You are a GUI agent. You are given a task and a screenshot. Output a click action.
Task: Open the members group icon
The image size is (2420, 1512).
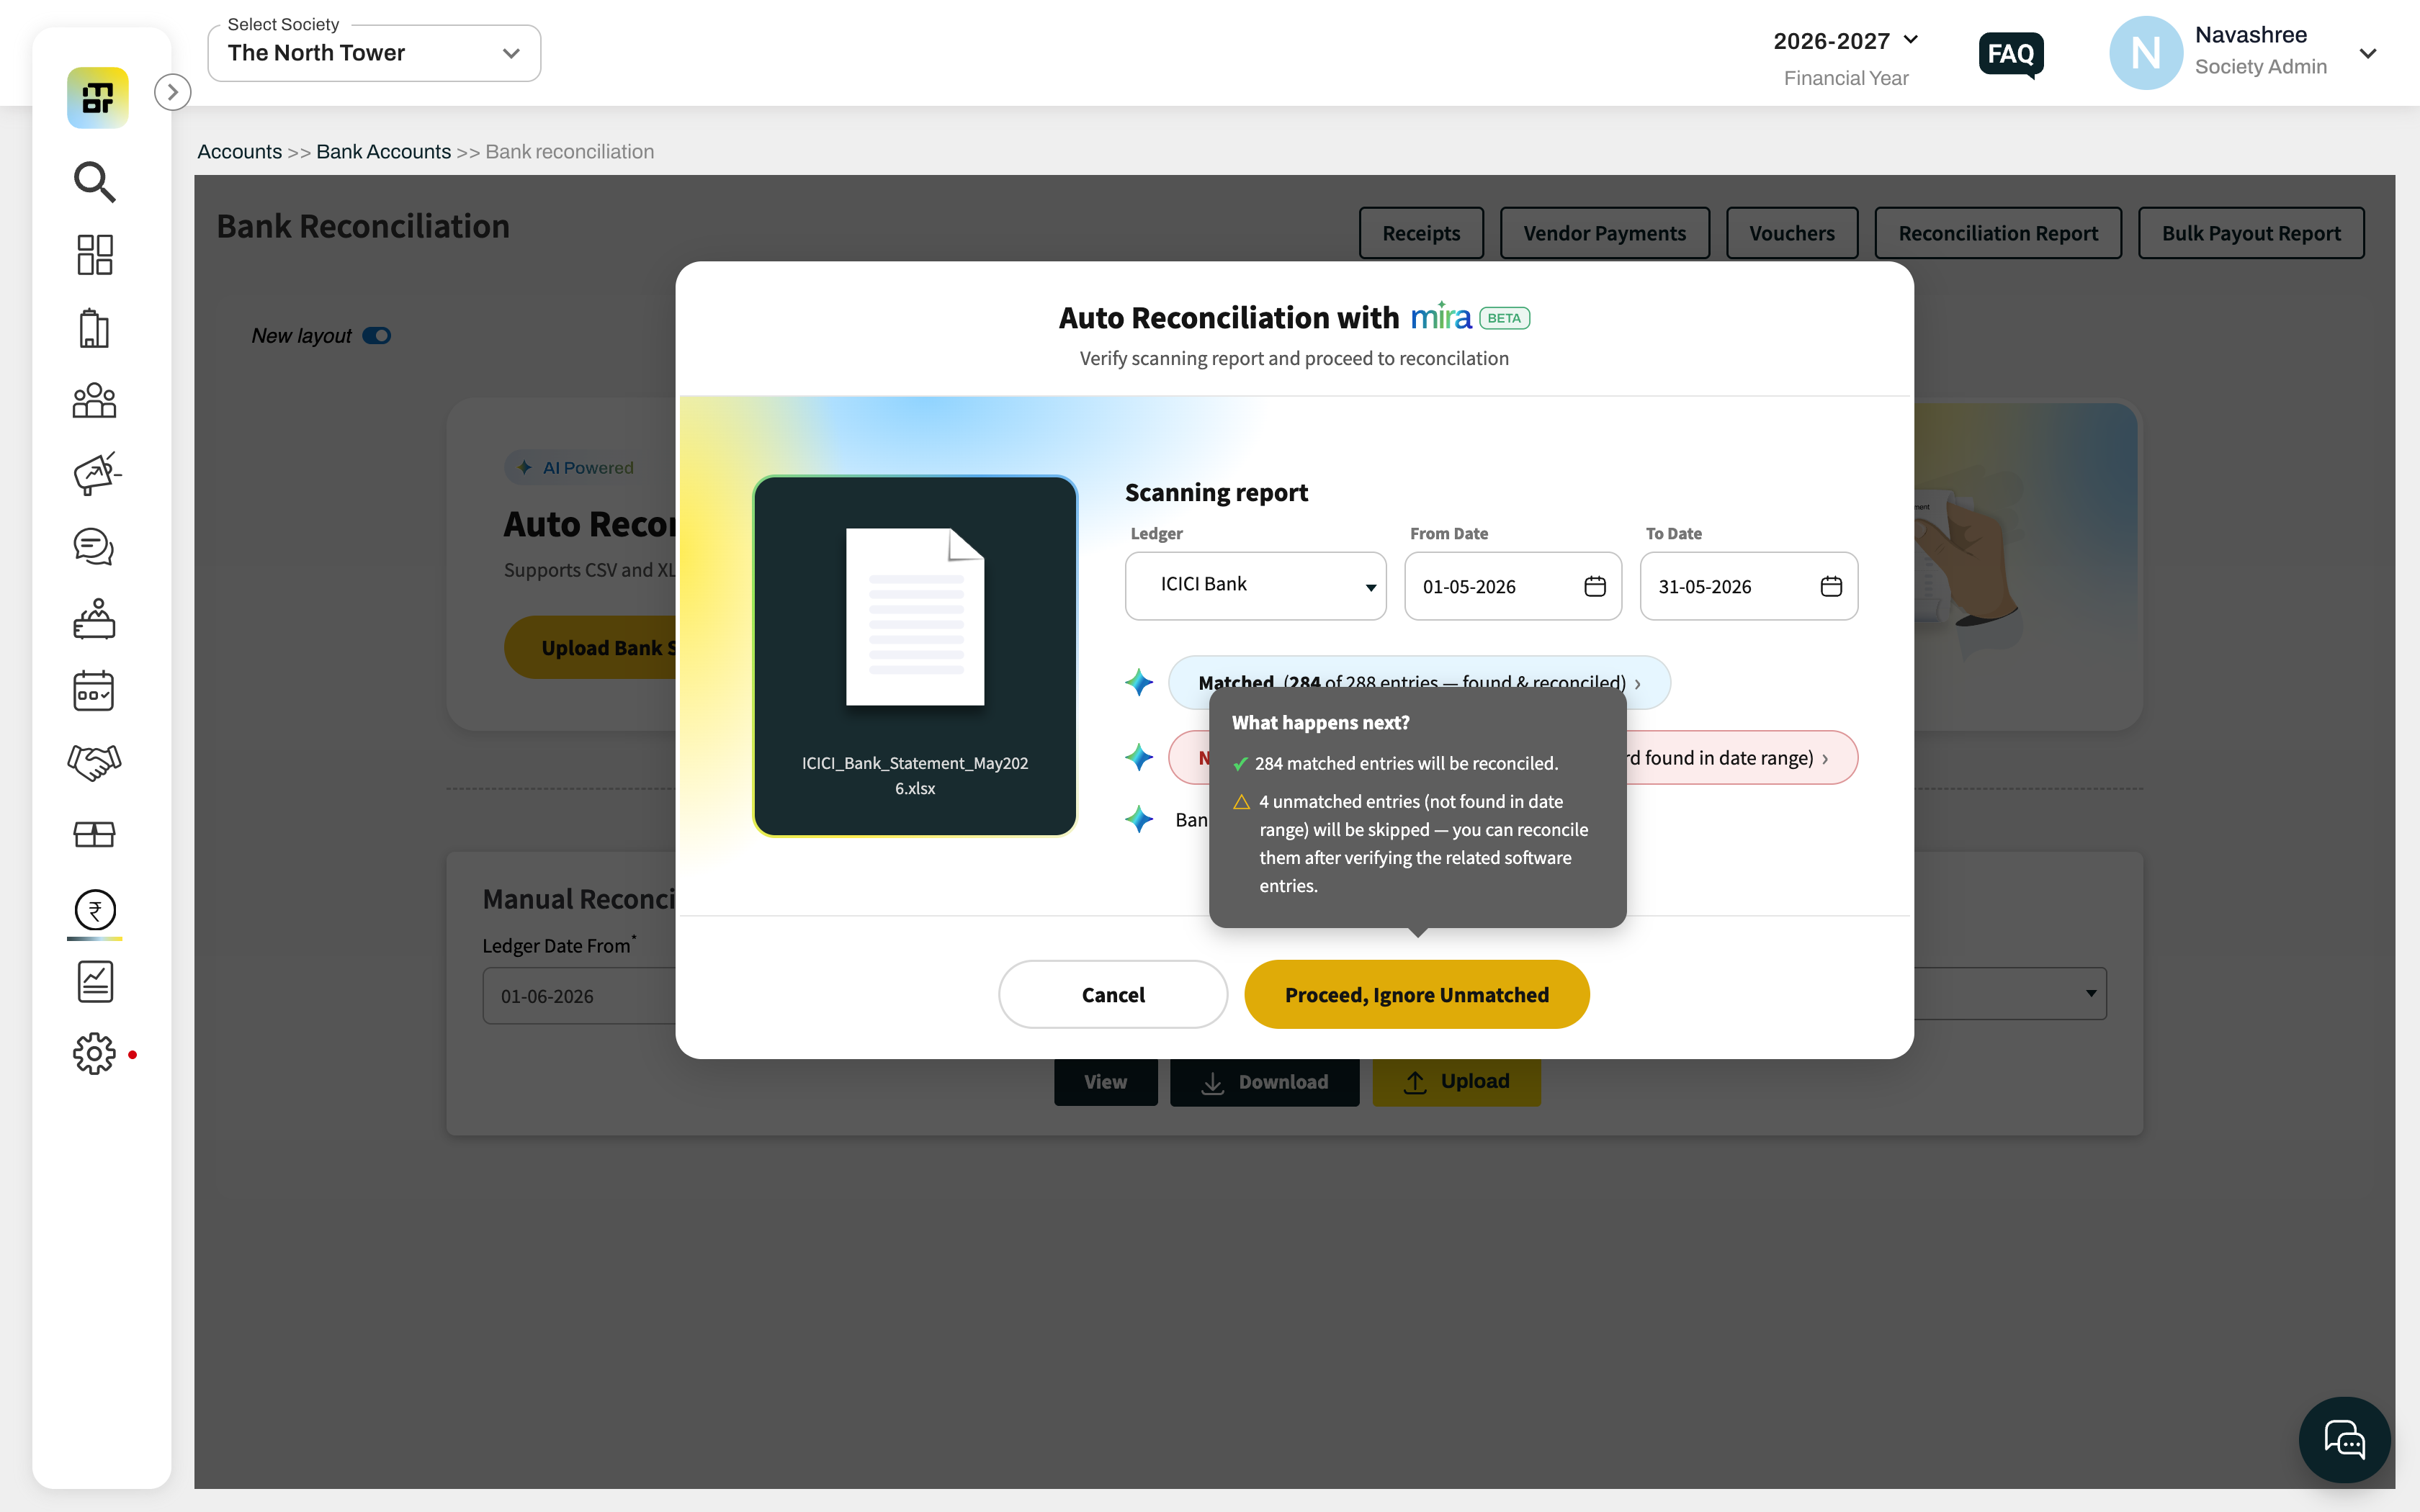(x=95, y=400)
